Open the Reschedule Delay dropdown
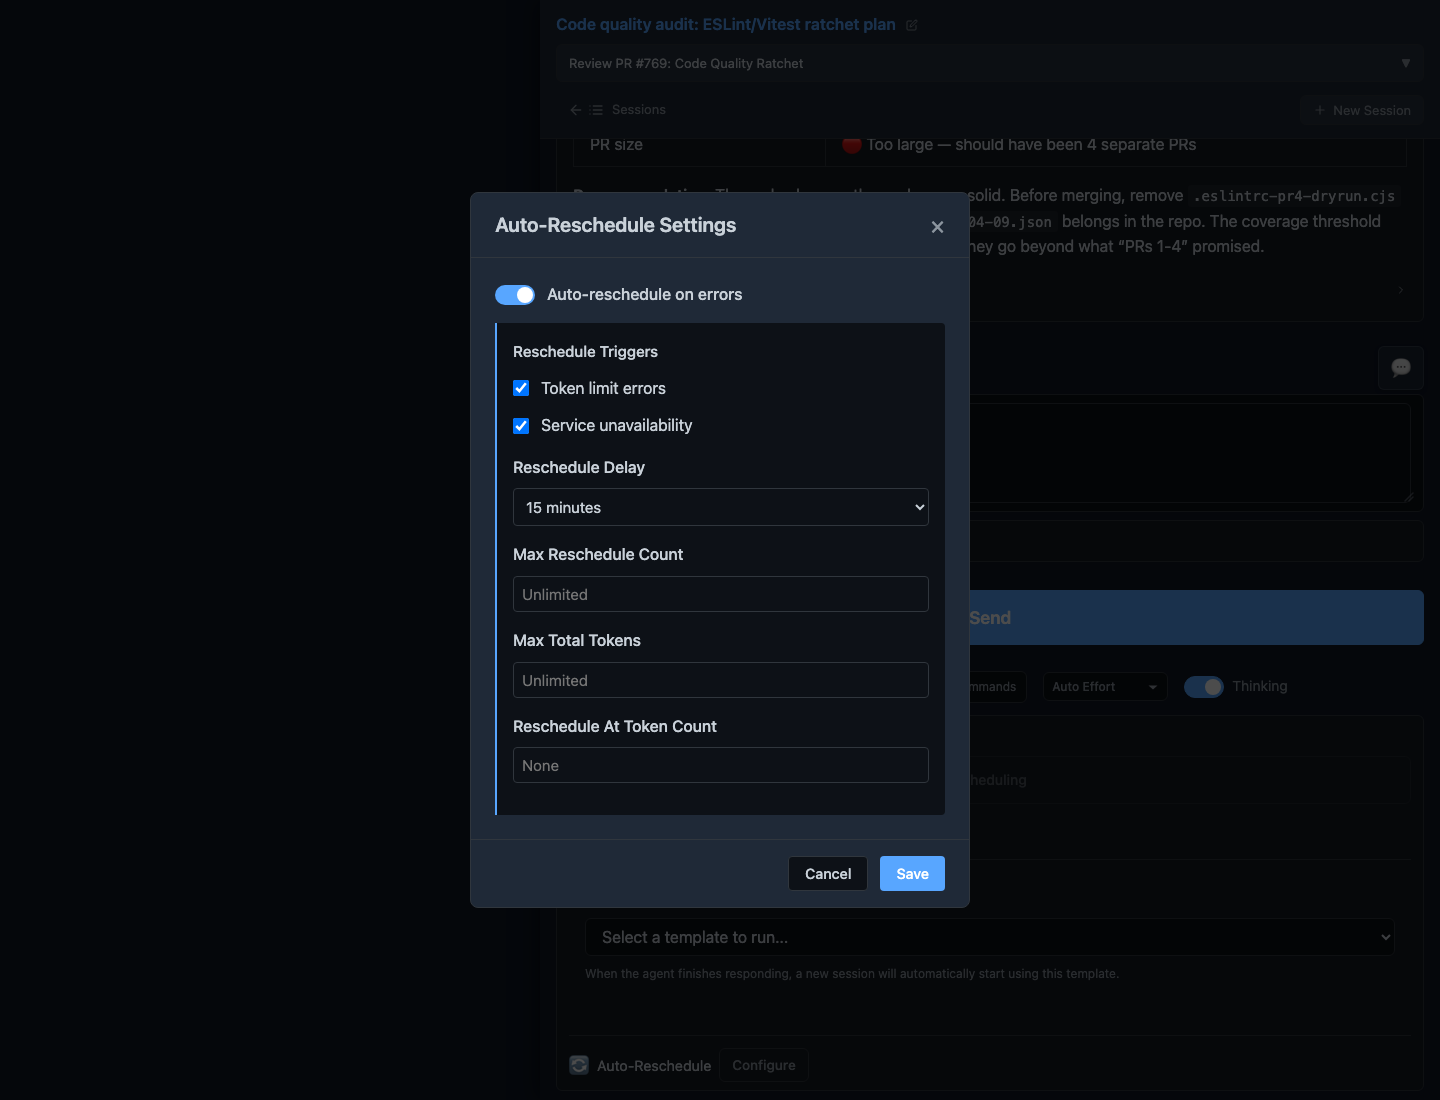1440x1100 pixels. 720,507
